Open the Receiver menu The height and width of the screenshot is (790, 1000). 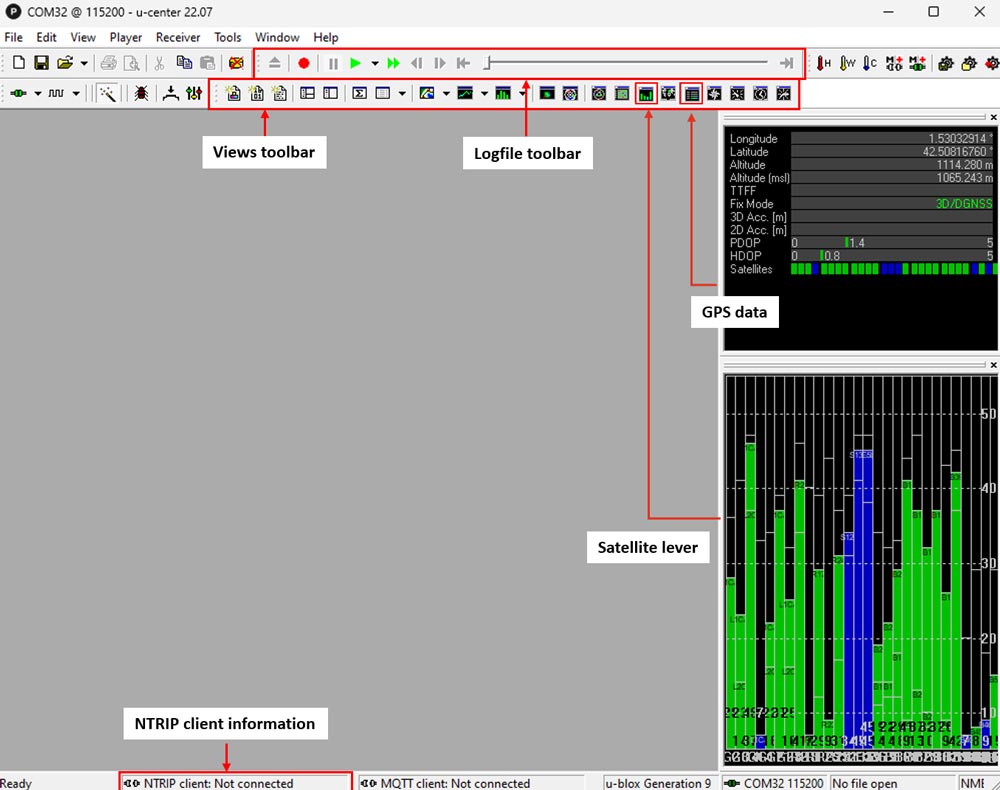click(178, 37)
